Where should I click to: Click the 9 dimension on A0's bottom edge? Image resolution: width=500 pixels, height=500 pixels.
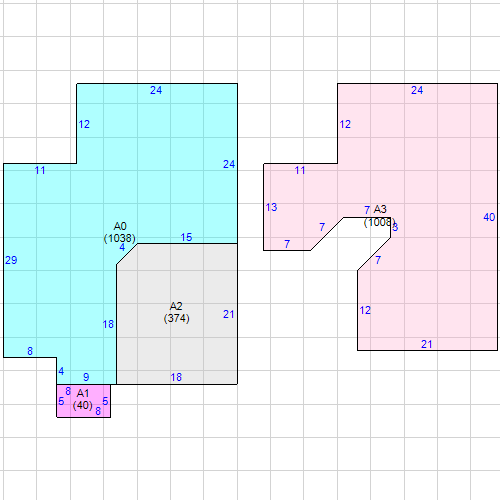[86, 377]
